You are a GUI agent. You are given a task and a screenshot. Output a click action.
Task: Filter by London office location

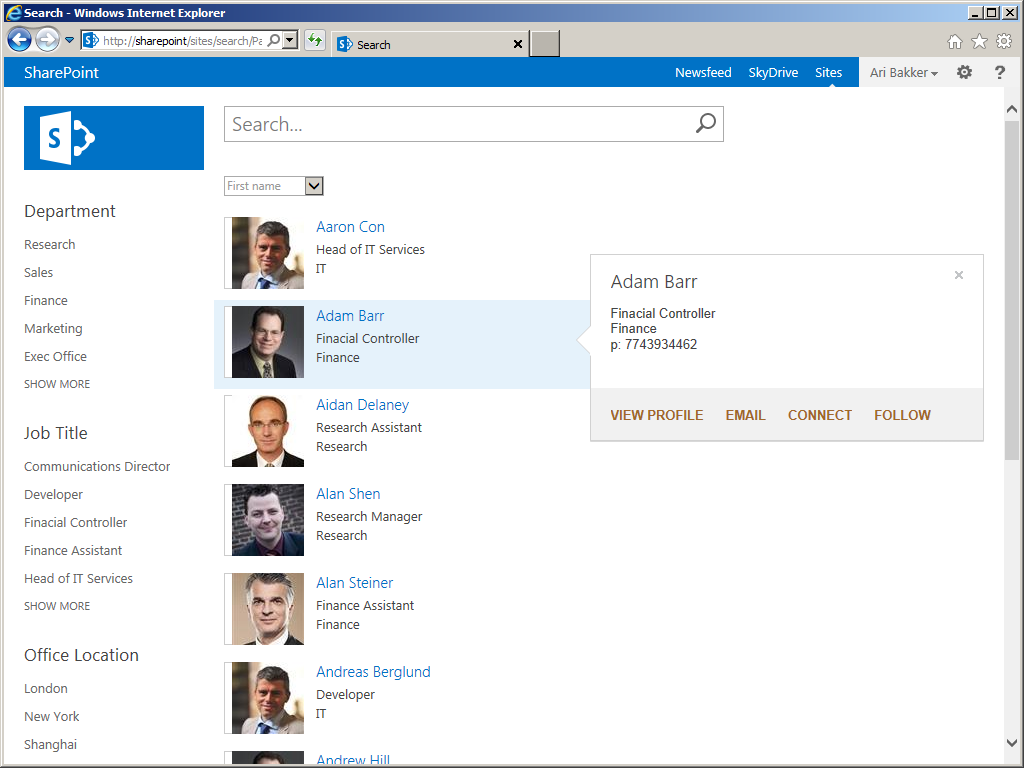point(46,688)
